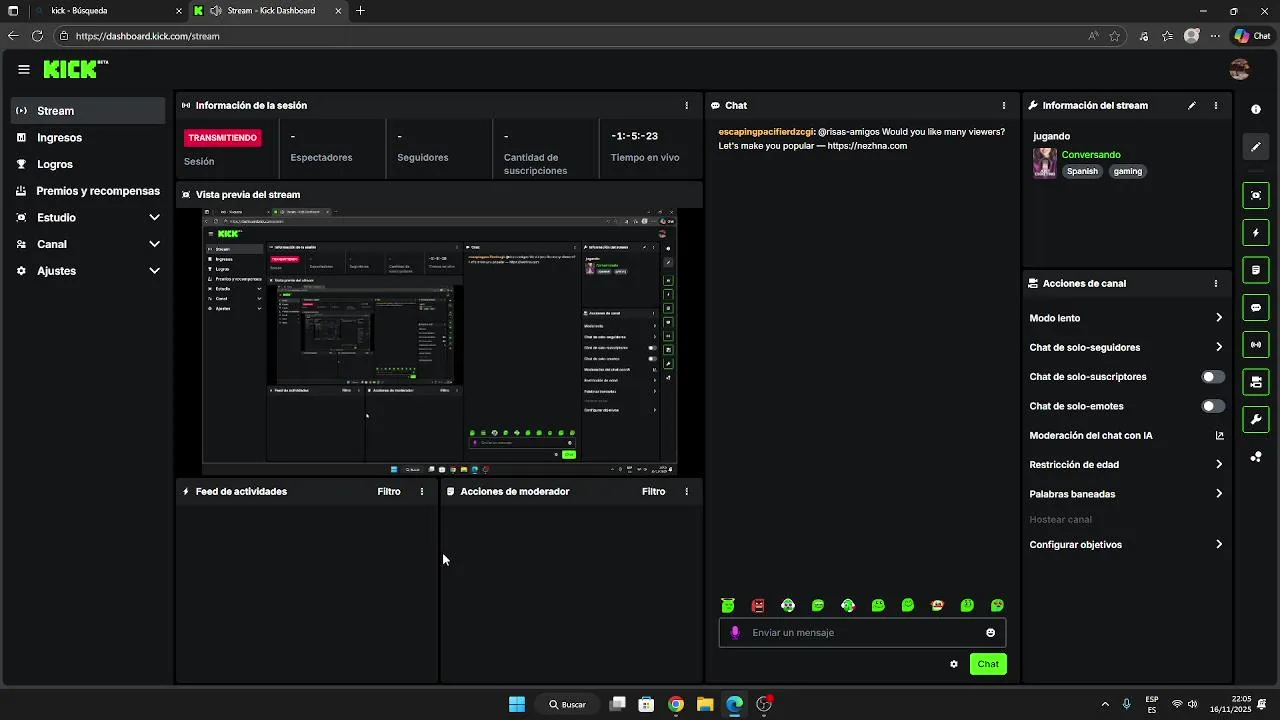Click the green Chat send button
1280x720 pixels.
(988, 664)
